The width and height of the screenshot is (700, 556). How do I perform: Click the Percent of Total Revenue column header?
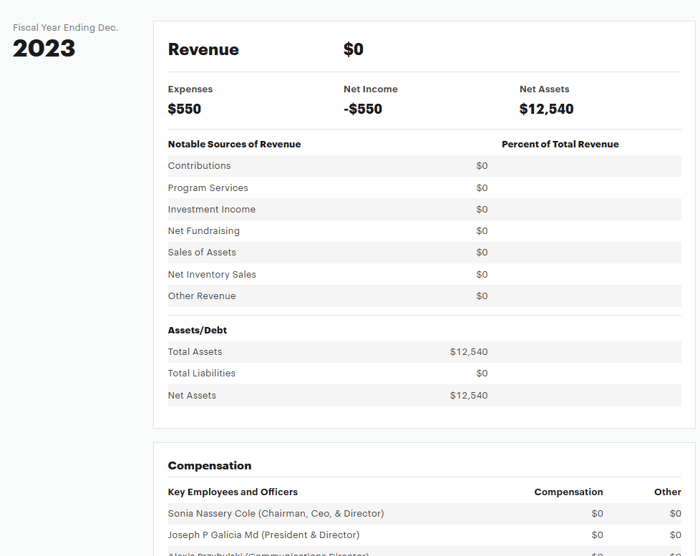coord(560,144)
